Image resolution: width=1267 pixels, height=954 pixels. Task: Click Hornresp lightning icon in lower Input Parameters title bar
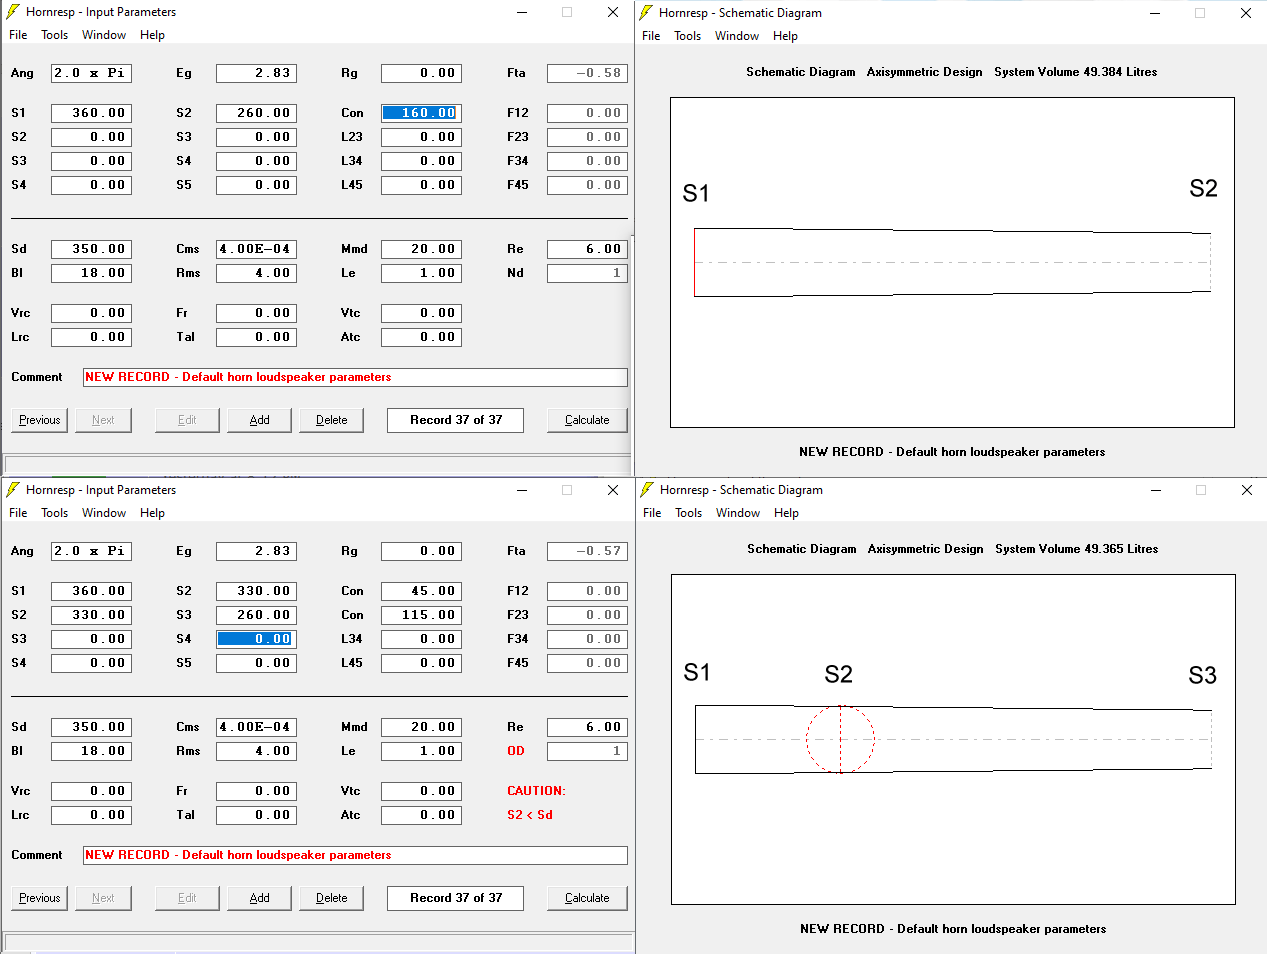pos(13,490)
